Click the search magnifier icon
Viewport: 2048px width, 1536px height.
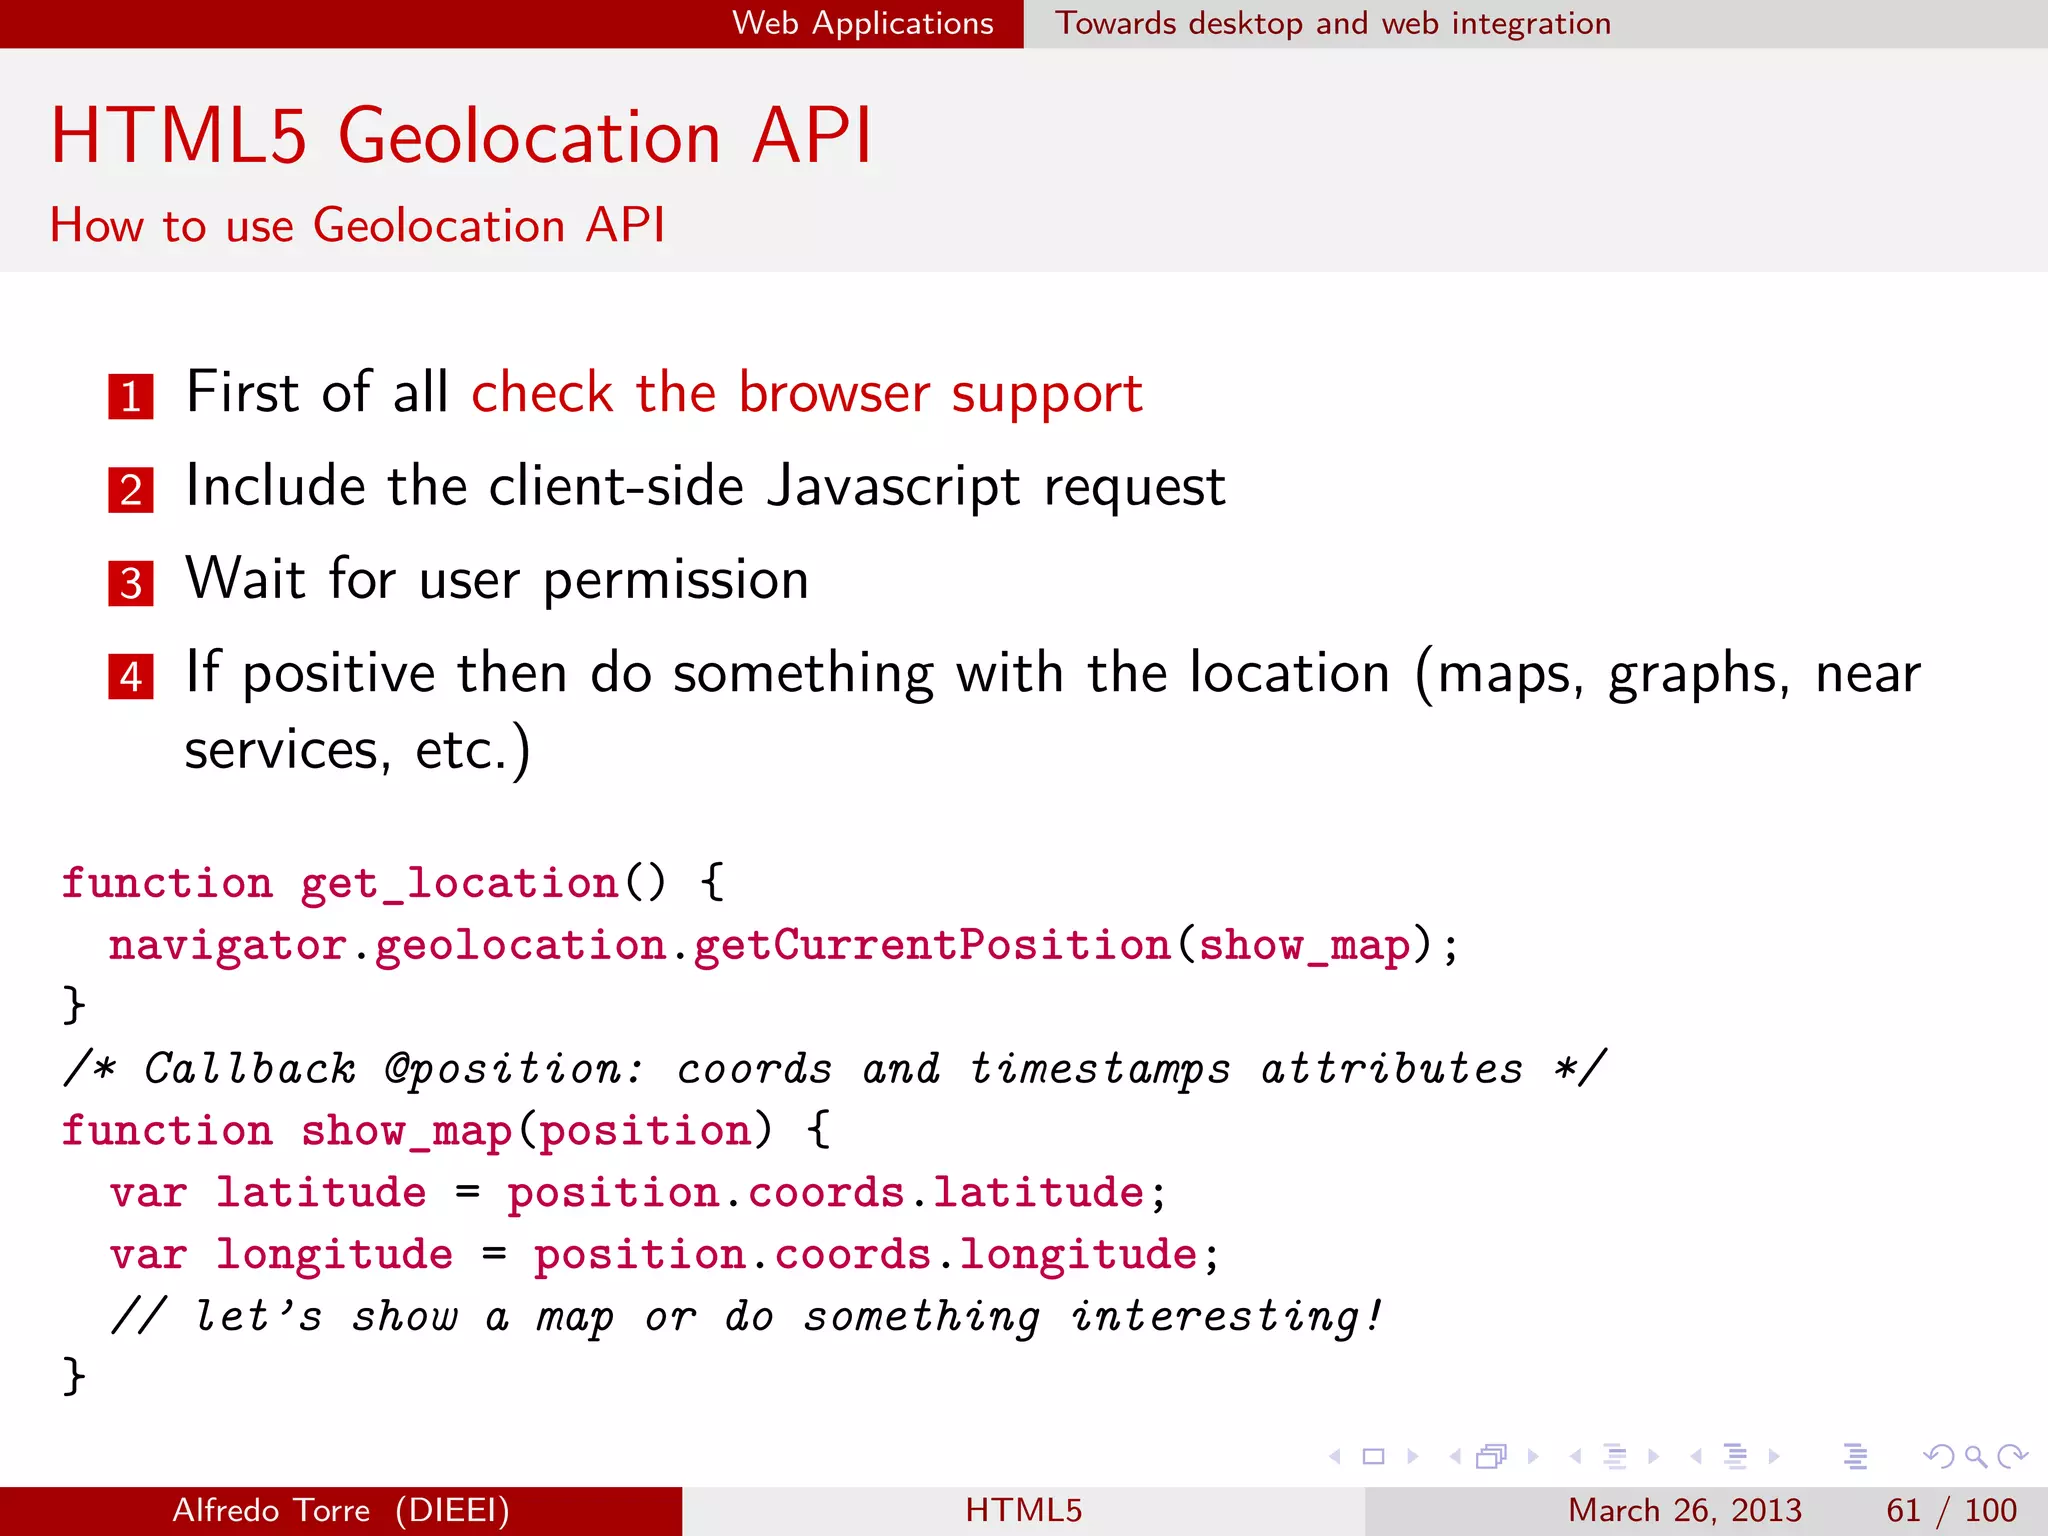(1975, 1457)
